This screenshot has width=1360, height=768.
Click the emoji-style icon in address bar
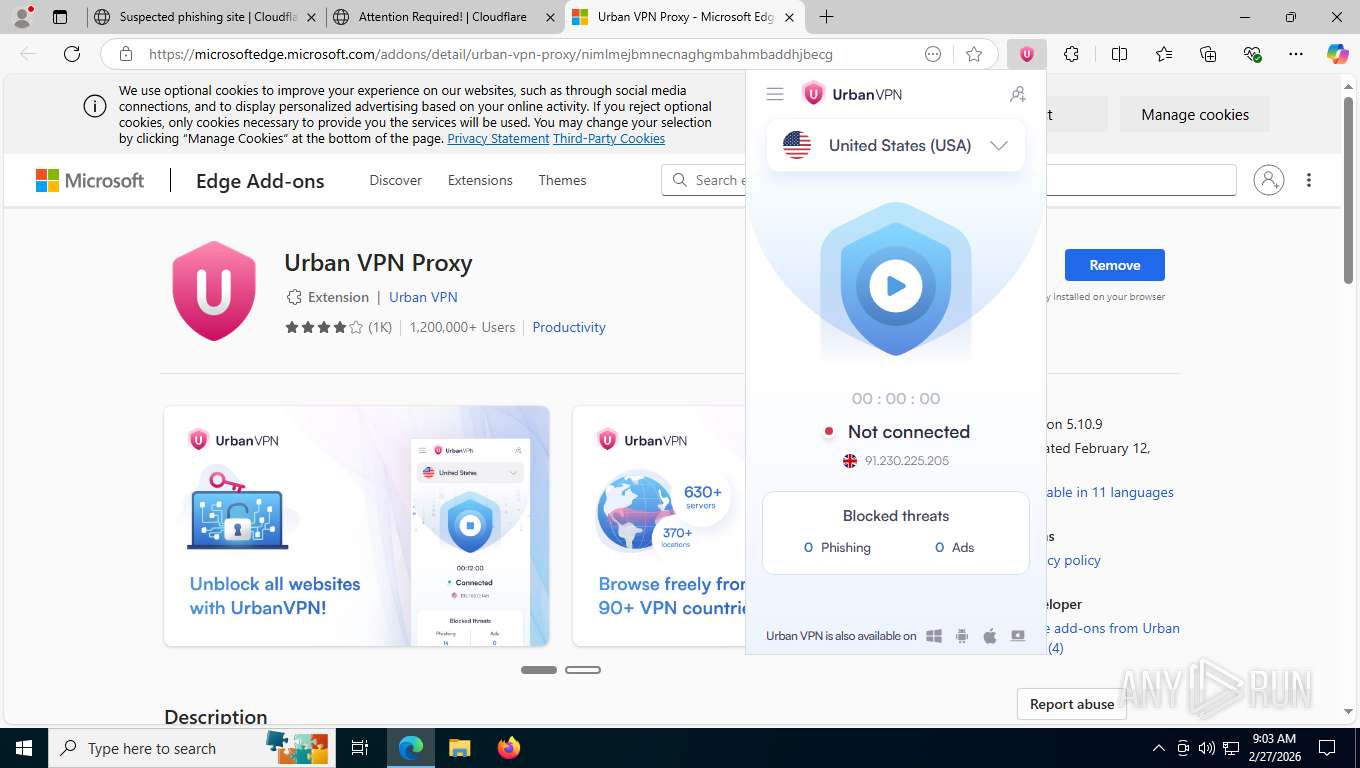(x=933, y=54)
